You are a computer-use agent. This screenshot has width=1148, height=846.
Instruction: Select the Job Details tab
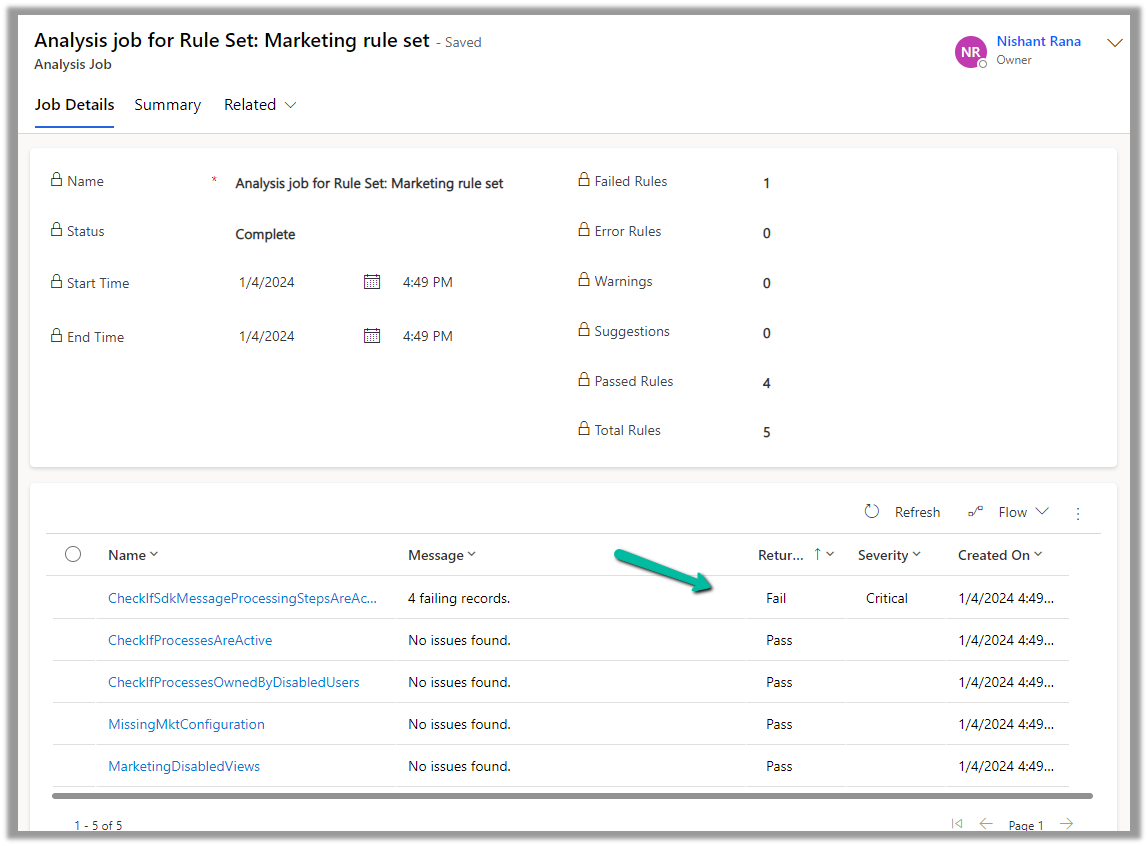75,105
